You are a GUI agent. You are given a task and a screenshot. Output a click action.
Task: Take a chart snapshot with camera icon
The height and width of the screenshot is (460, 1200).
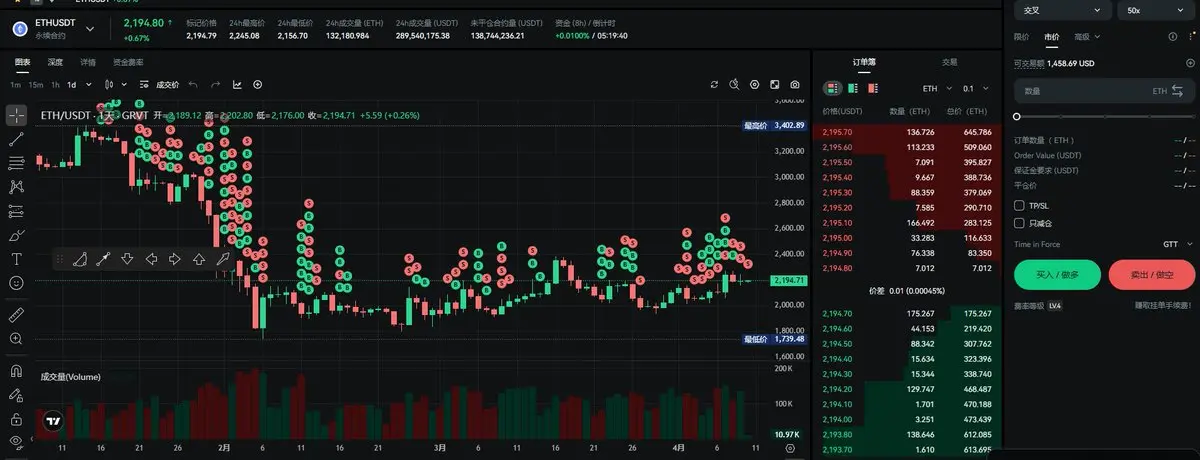tap(795, 85)
